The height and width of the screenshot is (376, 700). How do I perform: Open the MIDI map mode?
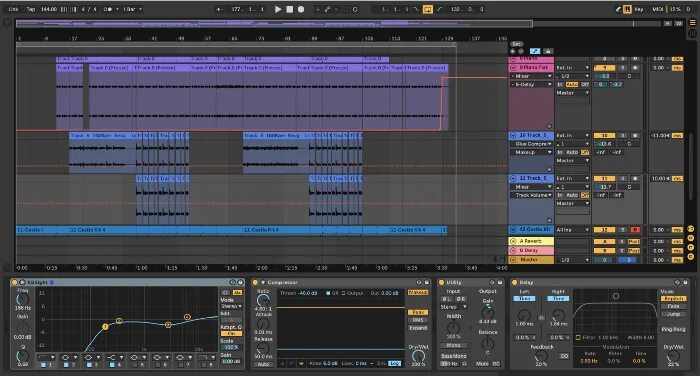point(658,9)
